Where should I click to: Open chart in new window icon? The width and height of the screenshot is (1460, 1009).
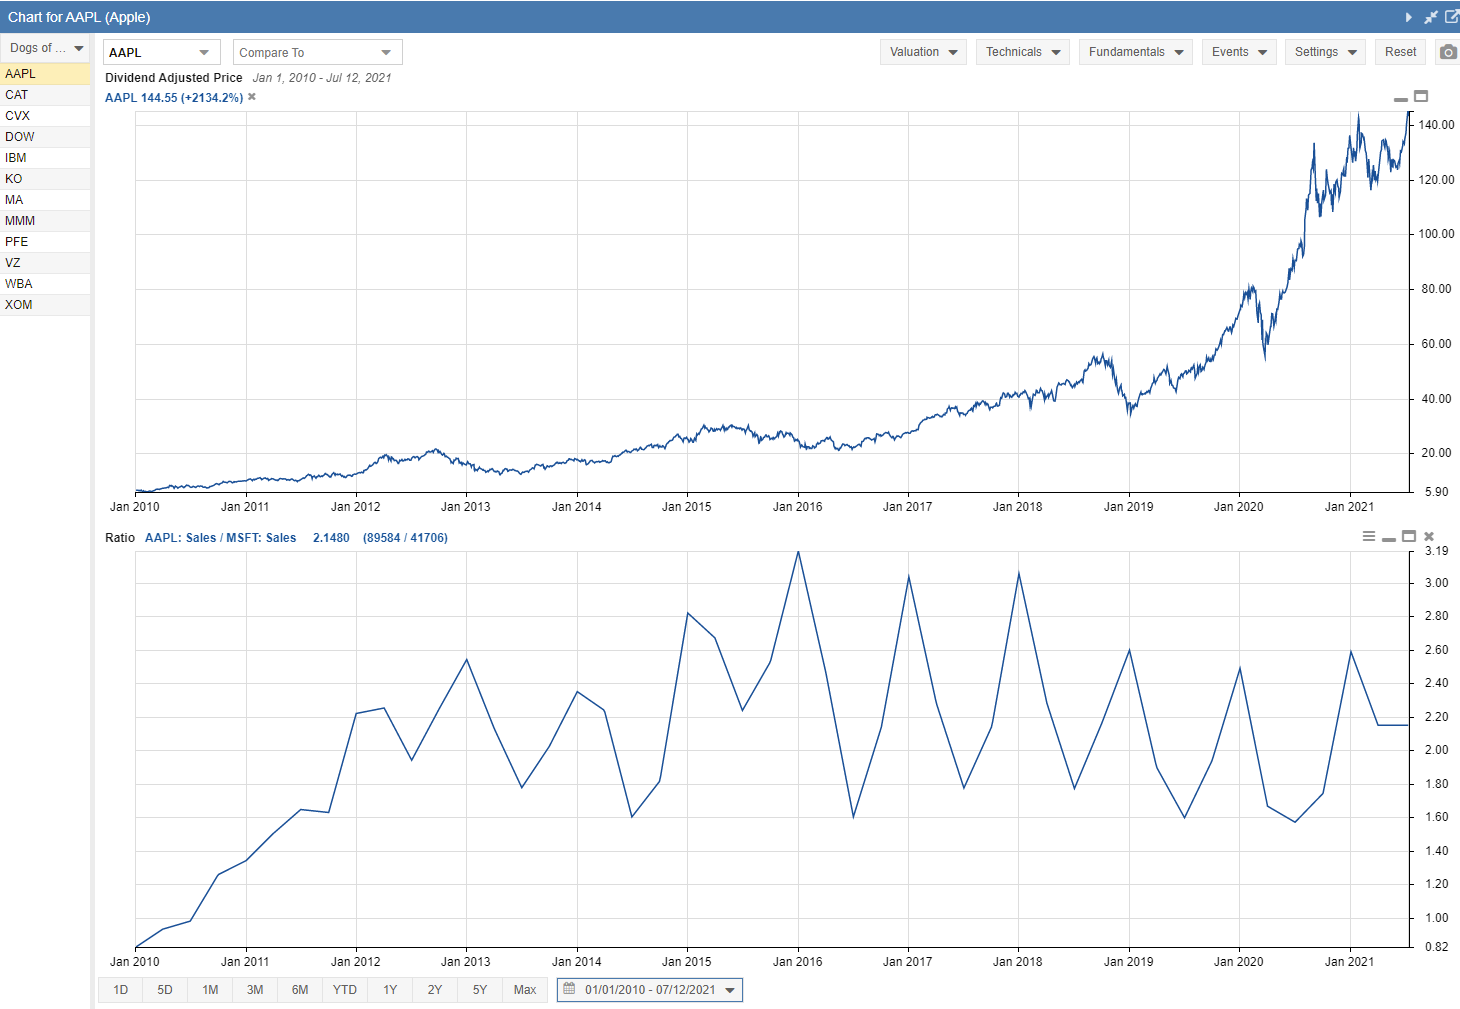(x=1452, y=17)
